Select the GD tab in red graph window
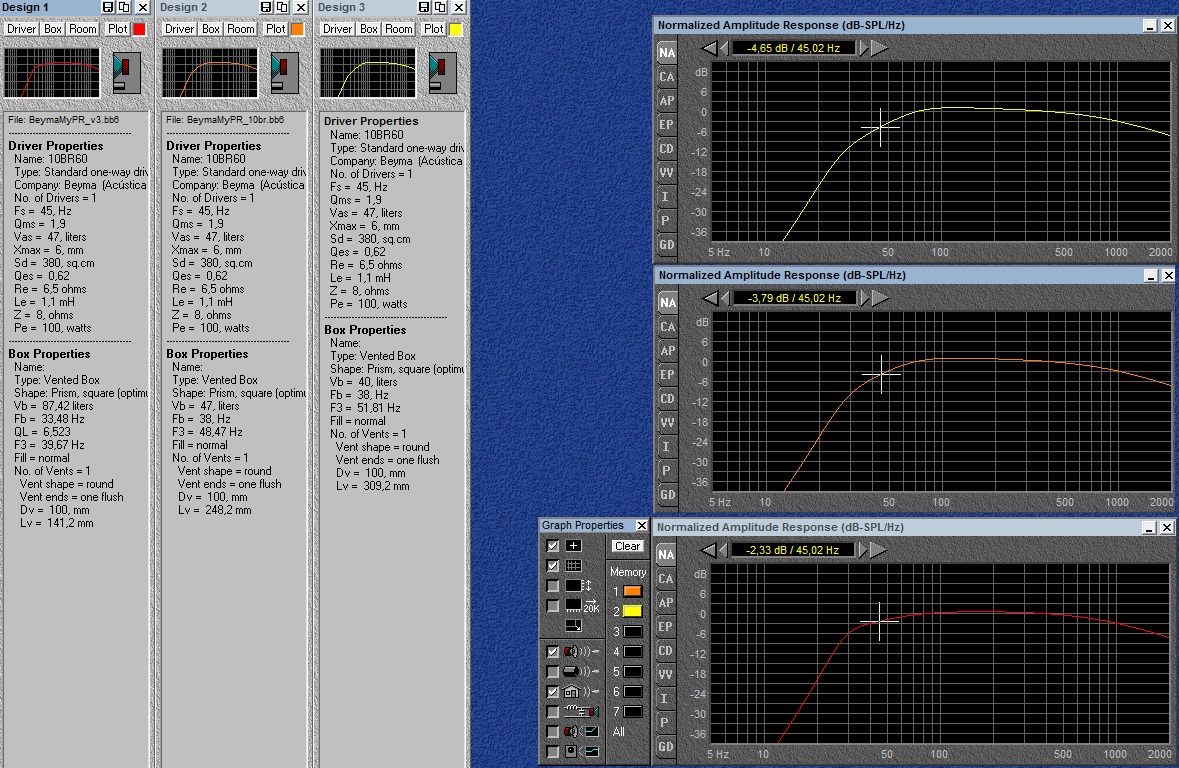Image resolution: width=1179 pixels, height=768 pixels. pyautogui.click(x=665, y=747)
